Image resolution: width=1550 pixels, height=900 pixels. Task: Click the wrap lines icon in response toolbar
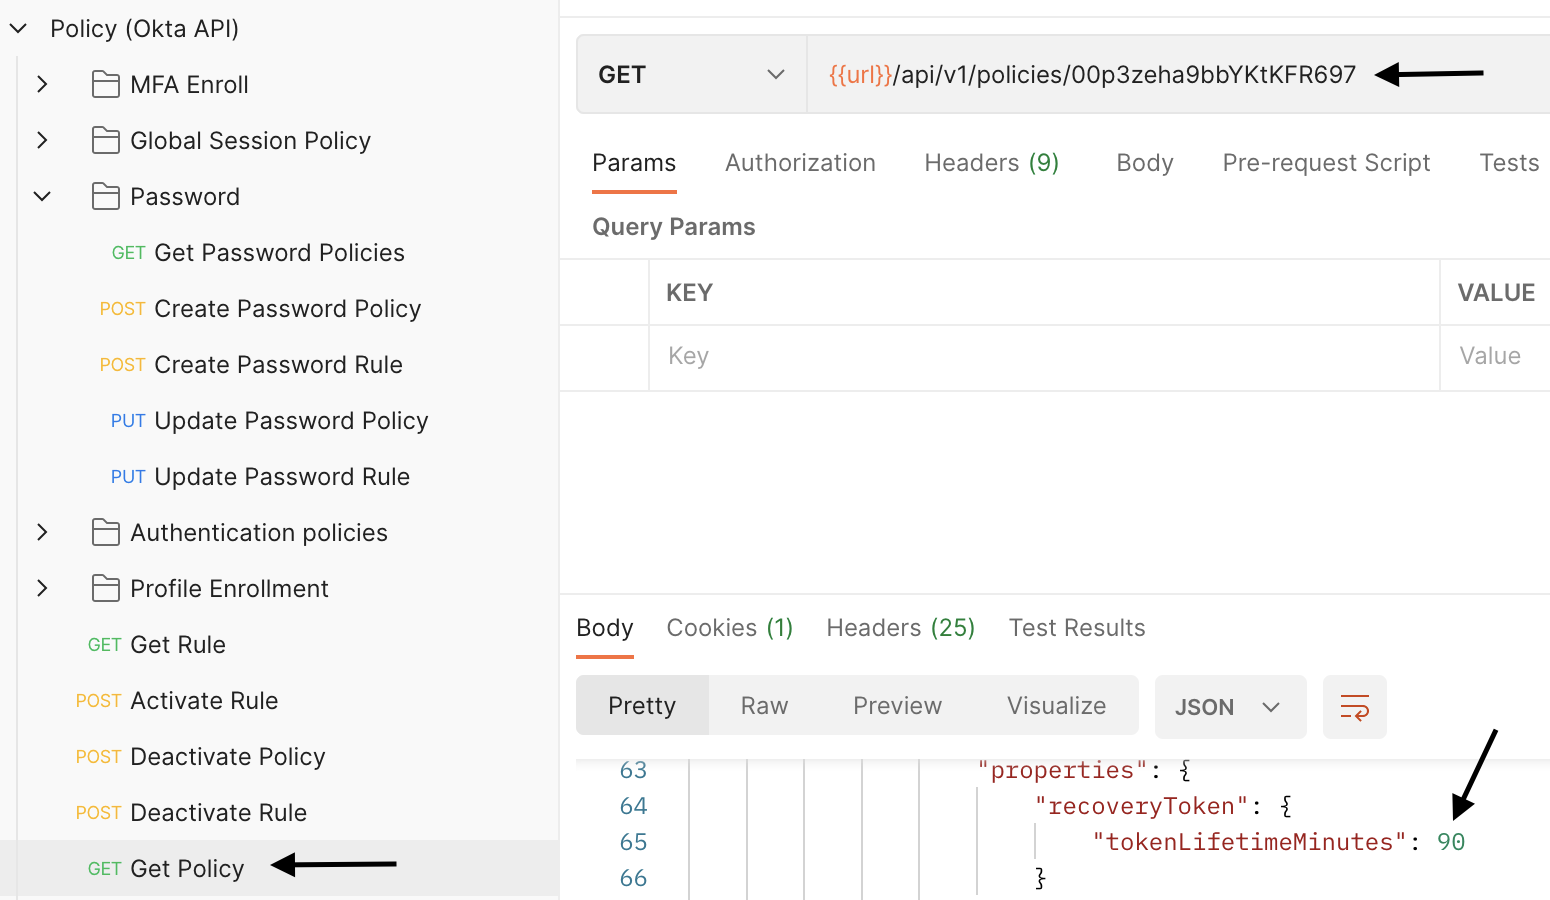pyautogui.click(x=1354, y=707)
